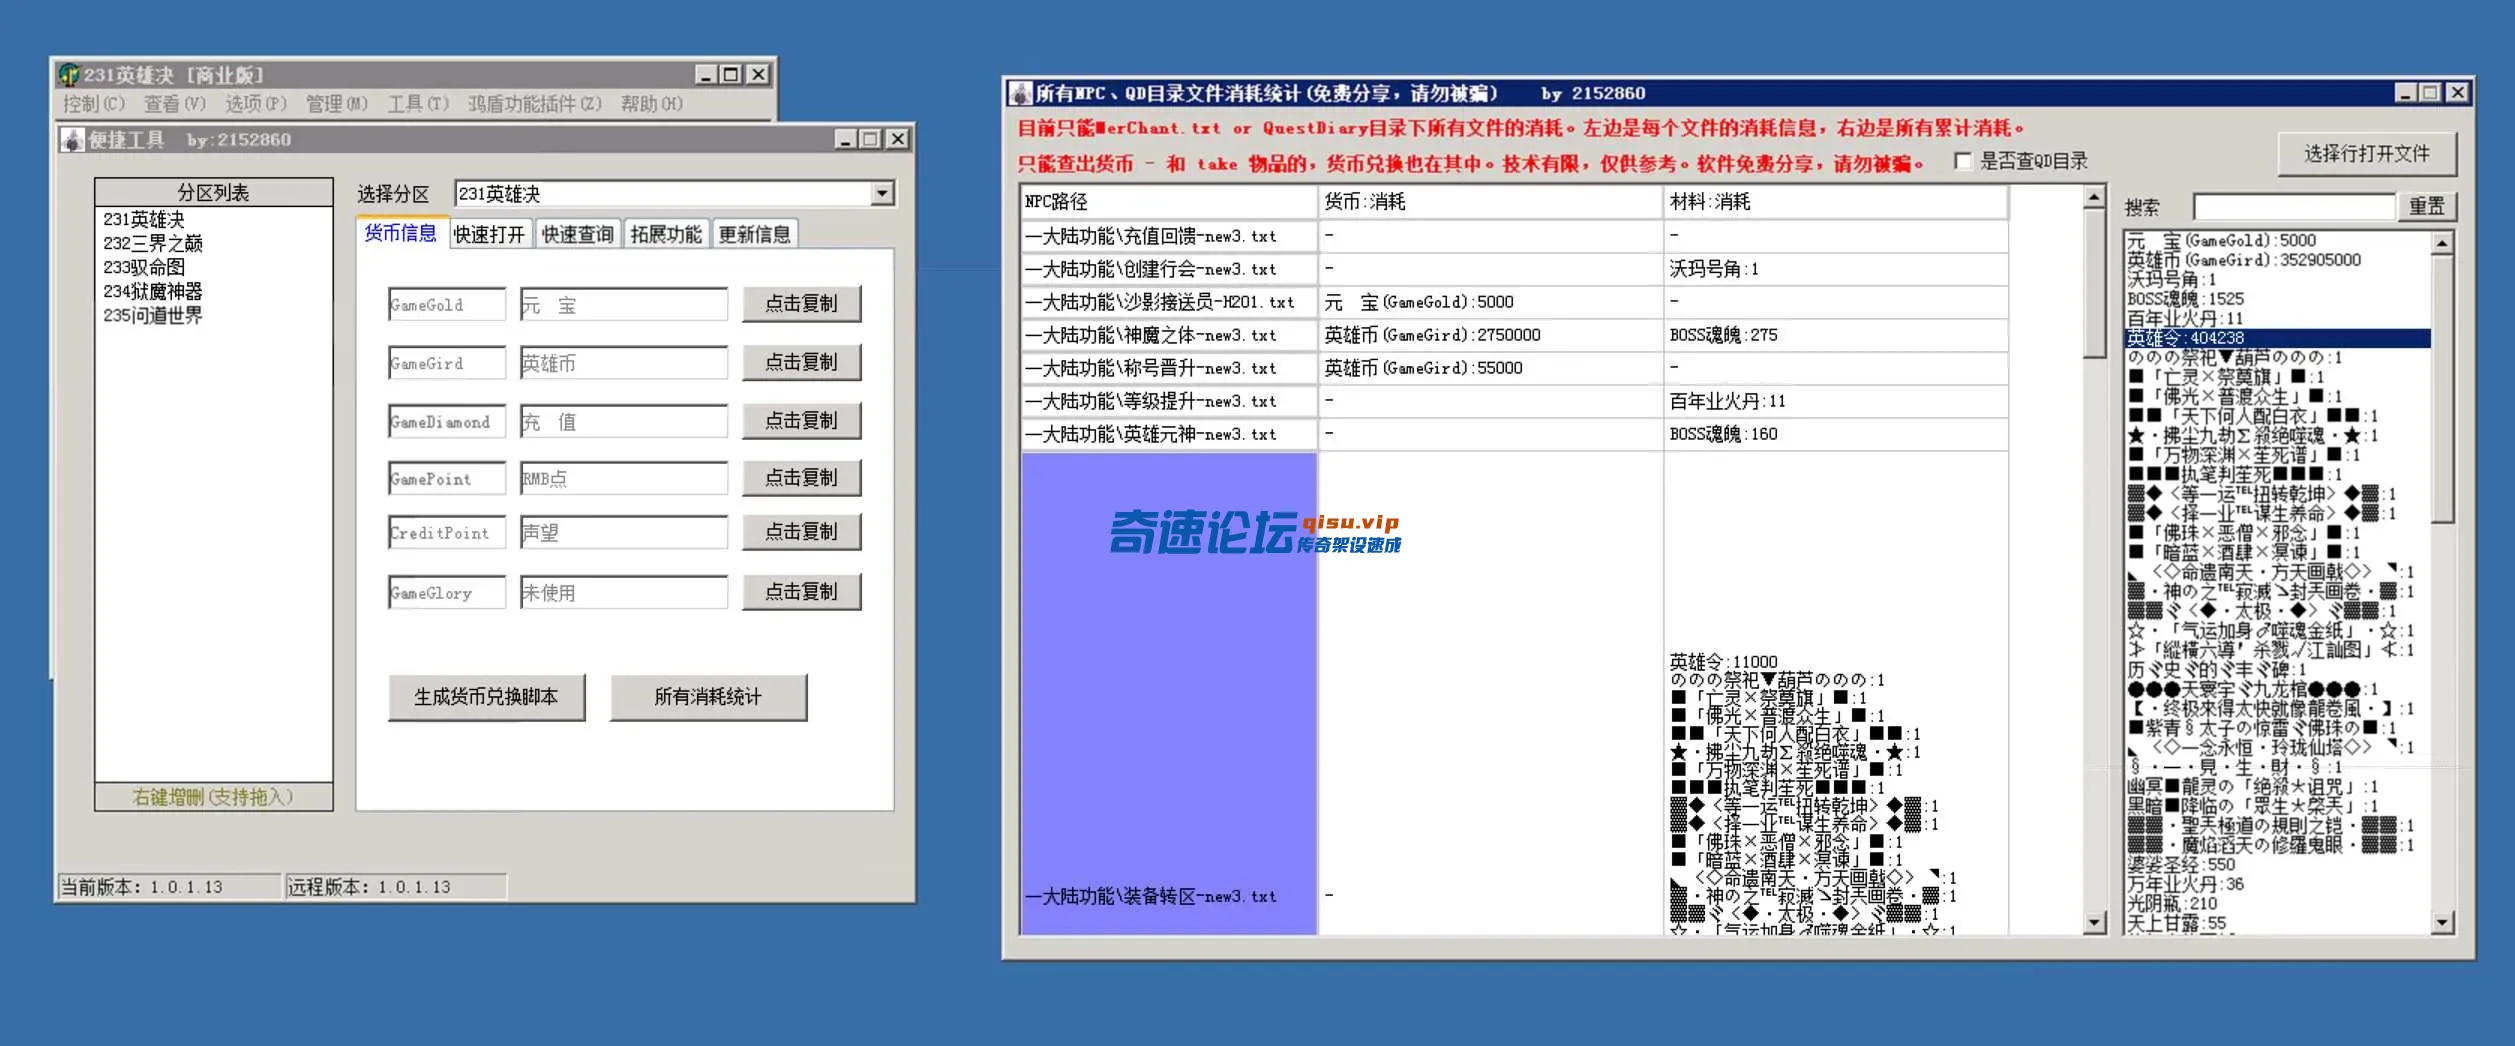Select the 神魔之体-new3.txt row
This screenshot has height=1046, width=2515.
(x=1514, y=336)
